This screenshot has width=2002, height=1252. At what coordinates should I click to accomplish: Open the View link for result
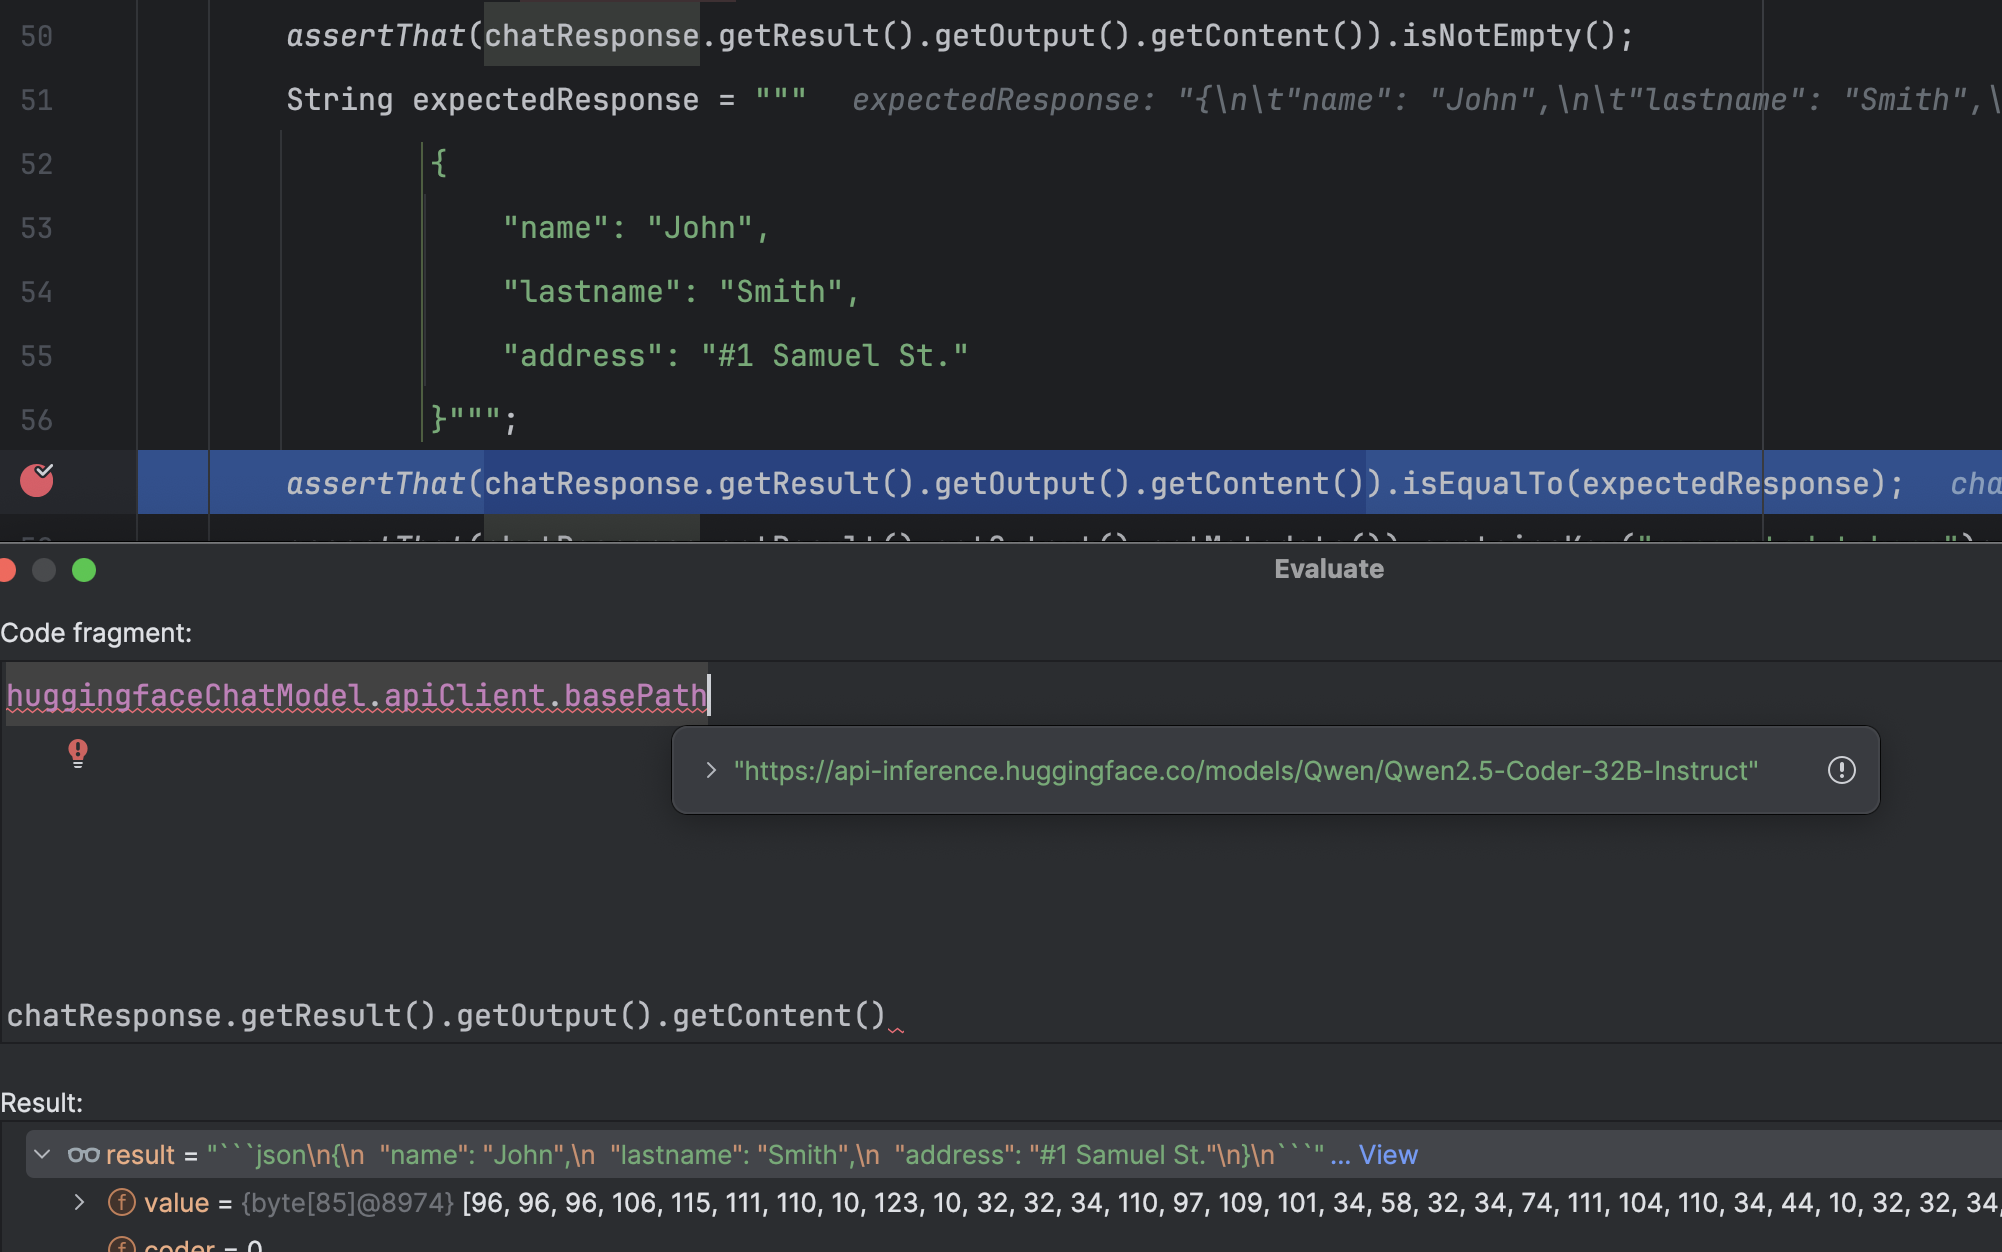(1388, 1154)
